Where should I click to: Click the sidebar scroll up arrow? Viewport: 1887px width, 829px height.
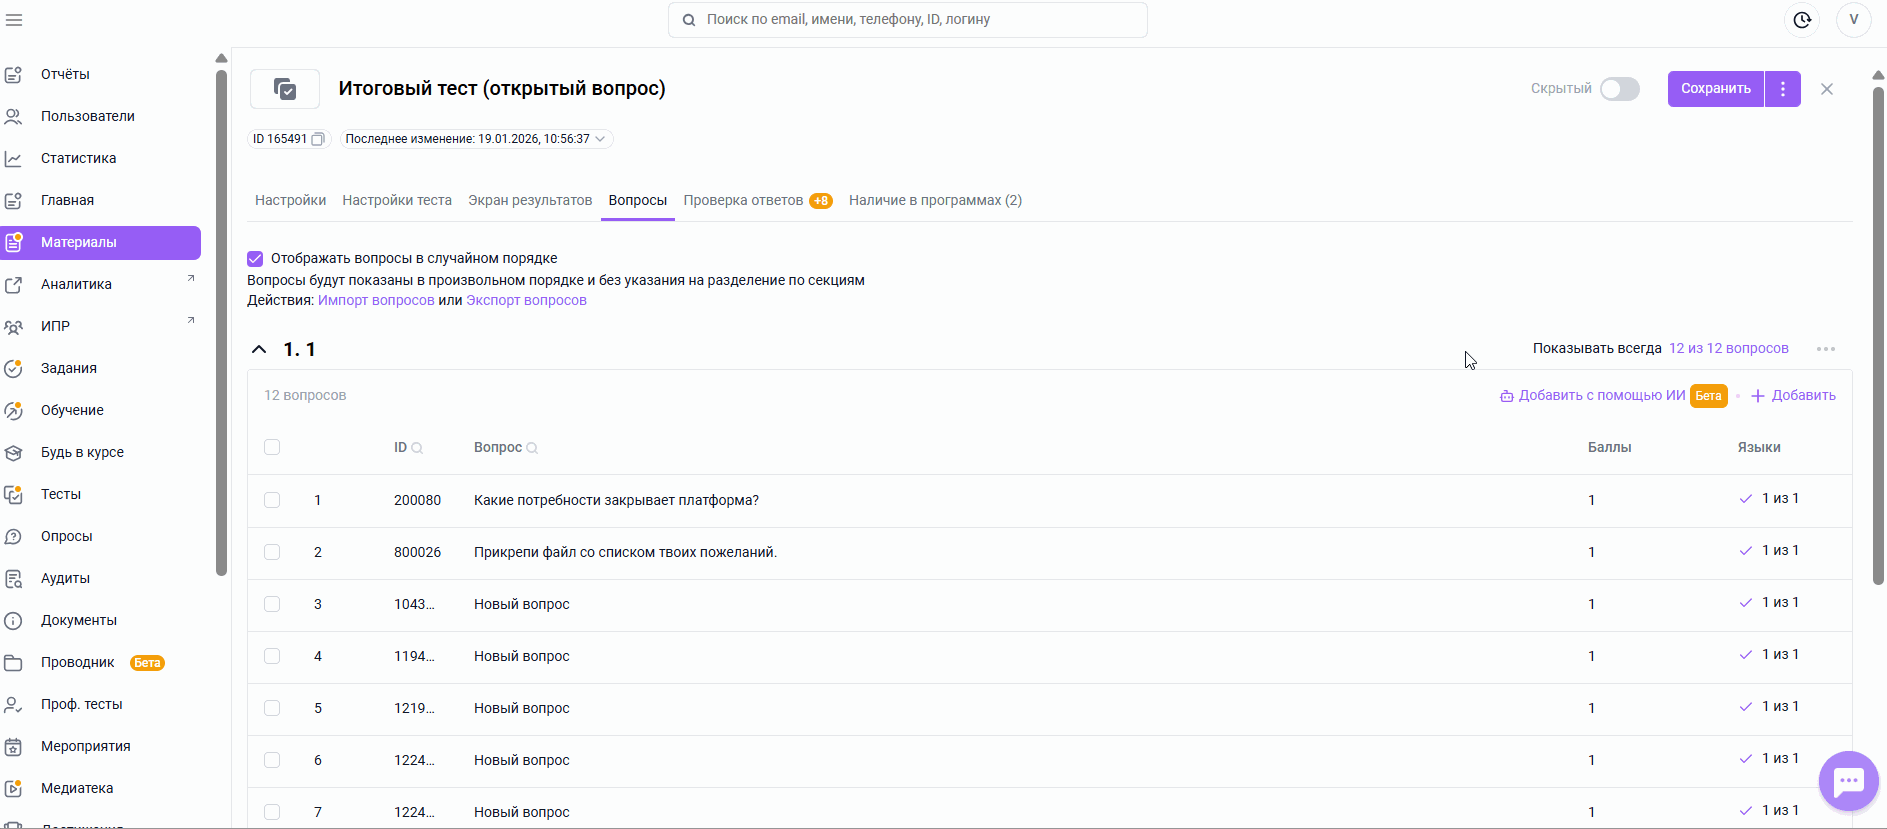coord(221,58)
